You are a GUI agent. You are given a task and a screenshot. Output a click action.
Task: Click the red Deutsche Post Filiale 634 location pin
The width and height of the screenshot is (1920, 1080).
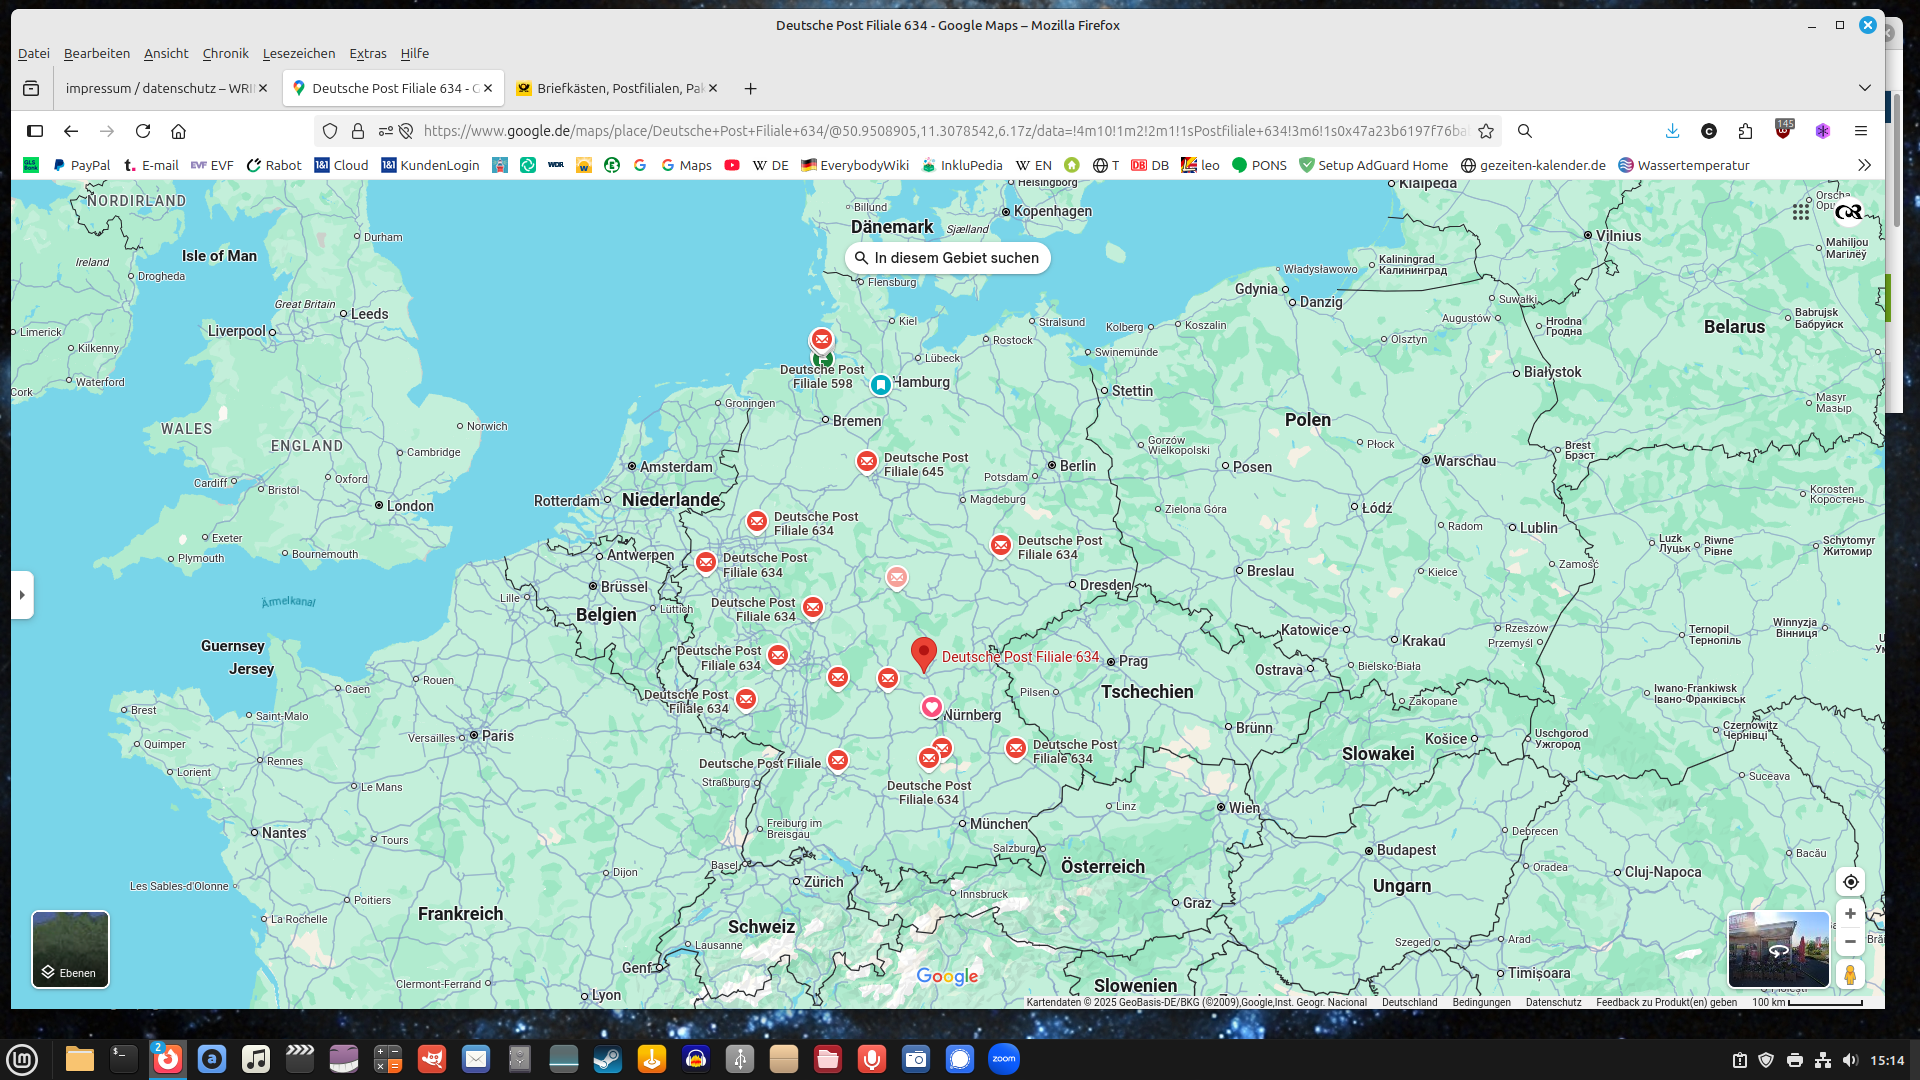(924, 654)
